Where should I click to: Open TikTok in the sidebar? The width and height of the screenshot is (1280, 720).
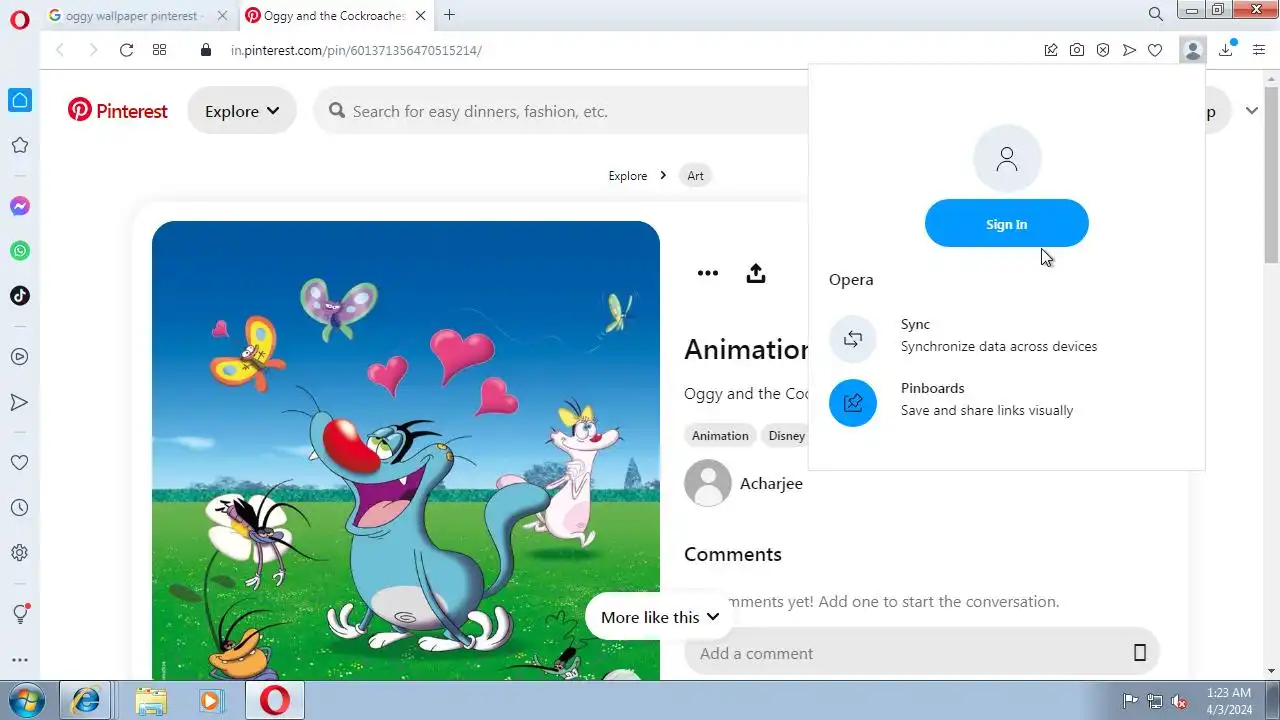[19, 296]
